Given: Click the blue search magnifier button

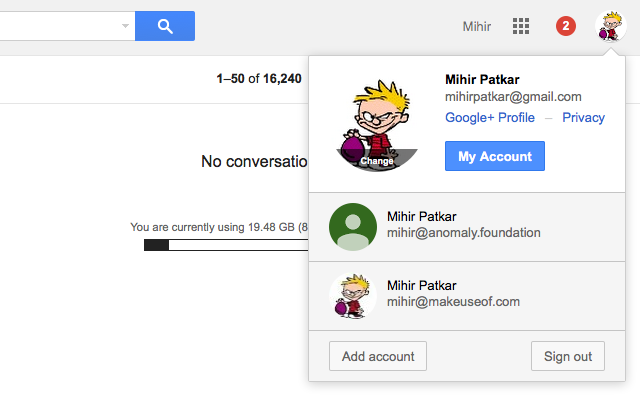Looking at the screenshot, I should [x=165, y=26].
